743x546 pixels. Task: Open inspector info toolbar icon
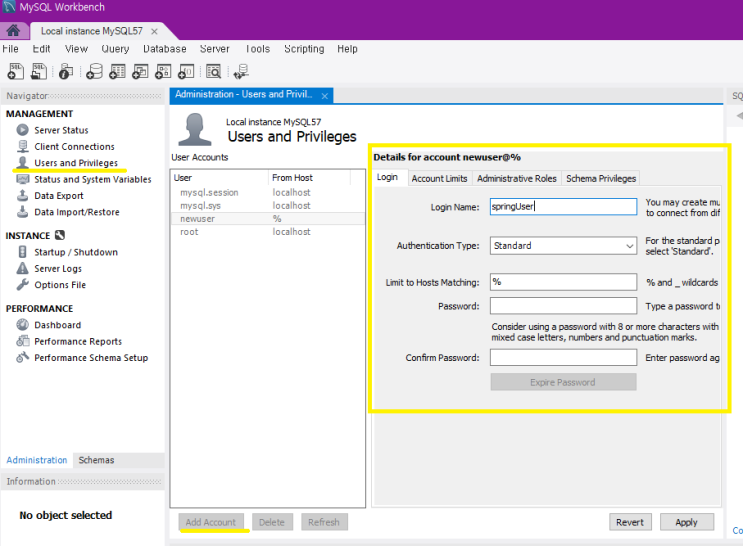click(66, 72)
